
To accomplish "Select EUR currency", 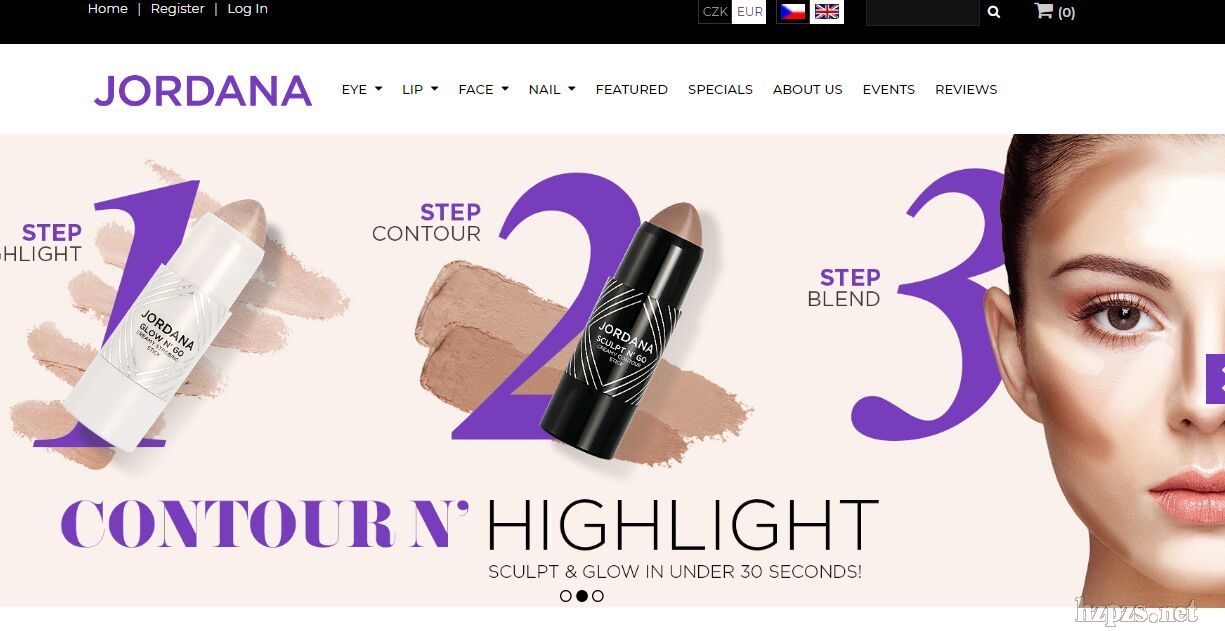I will pyautogui.click(x=749, y=12).
